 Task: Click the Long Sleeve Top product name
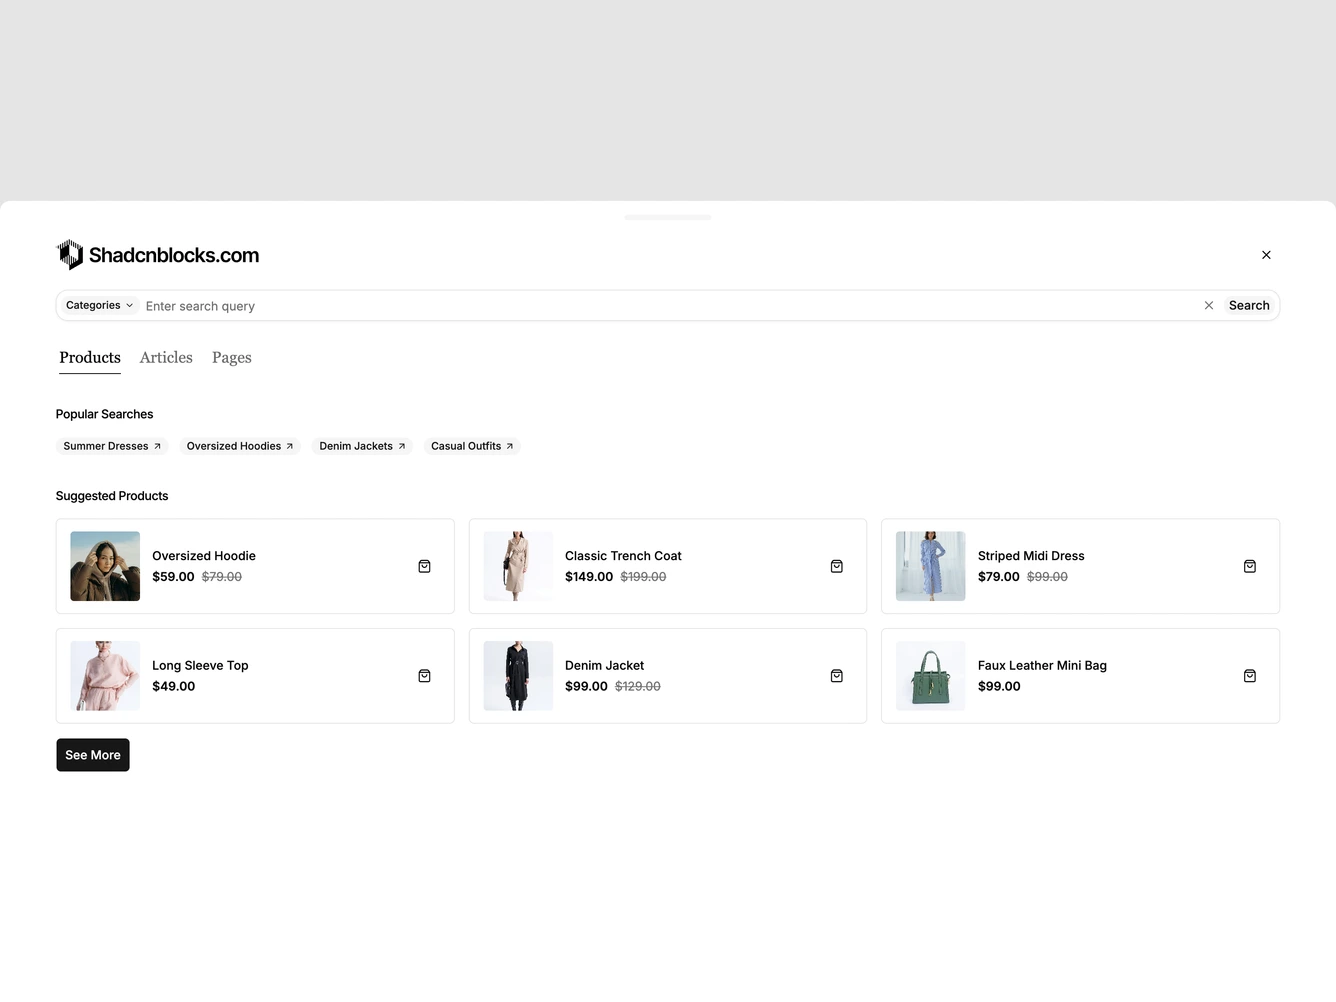tap(200, 666)
